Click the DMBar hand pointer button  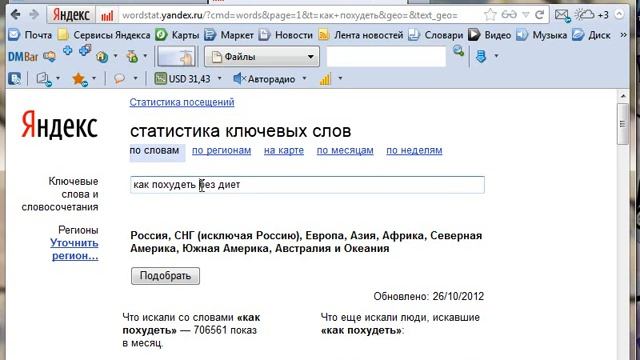(x=176, y=56)
